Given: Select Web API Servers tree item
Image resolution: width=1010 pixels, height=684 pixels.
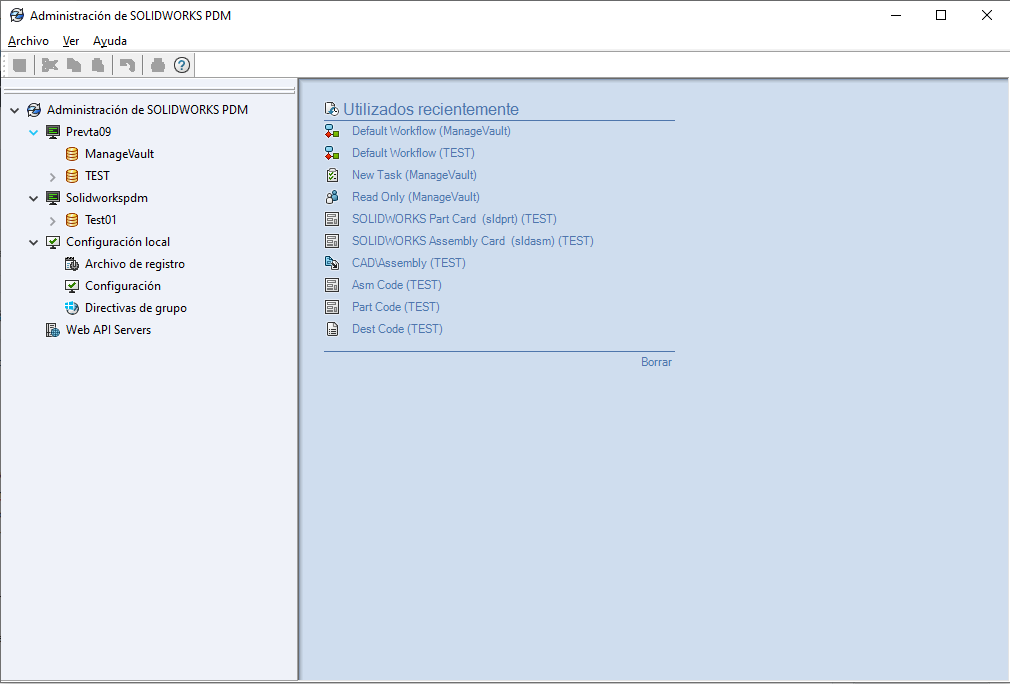Looking at the screenshot, I should [108, 330].
